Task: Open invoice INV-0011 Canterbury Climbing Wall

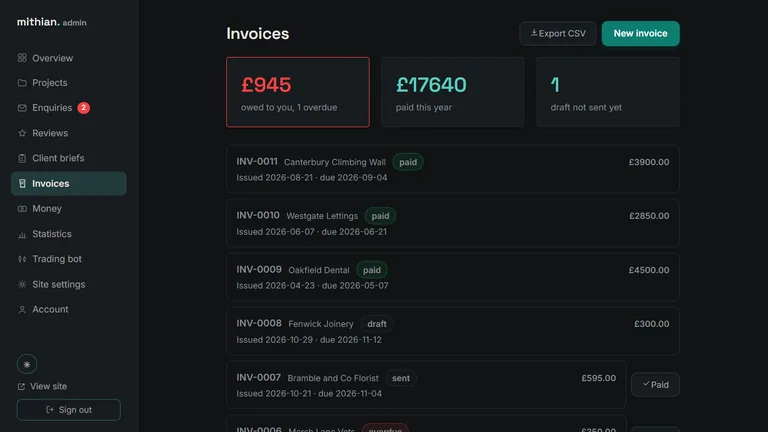Action: coord(453,169)
